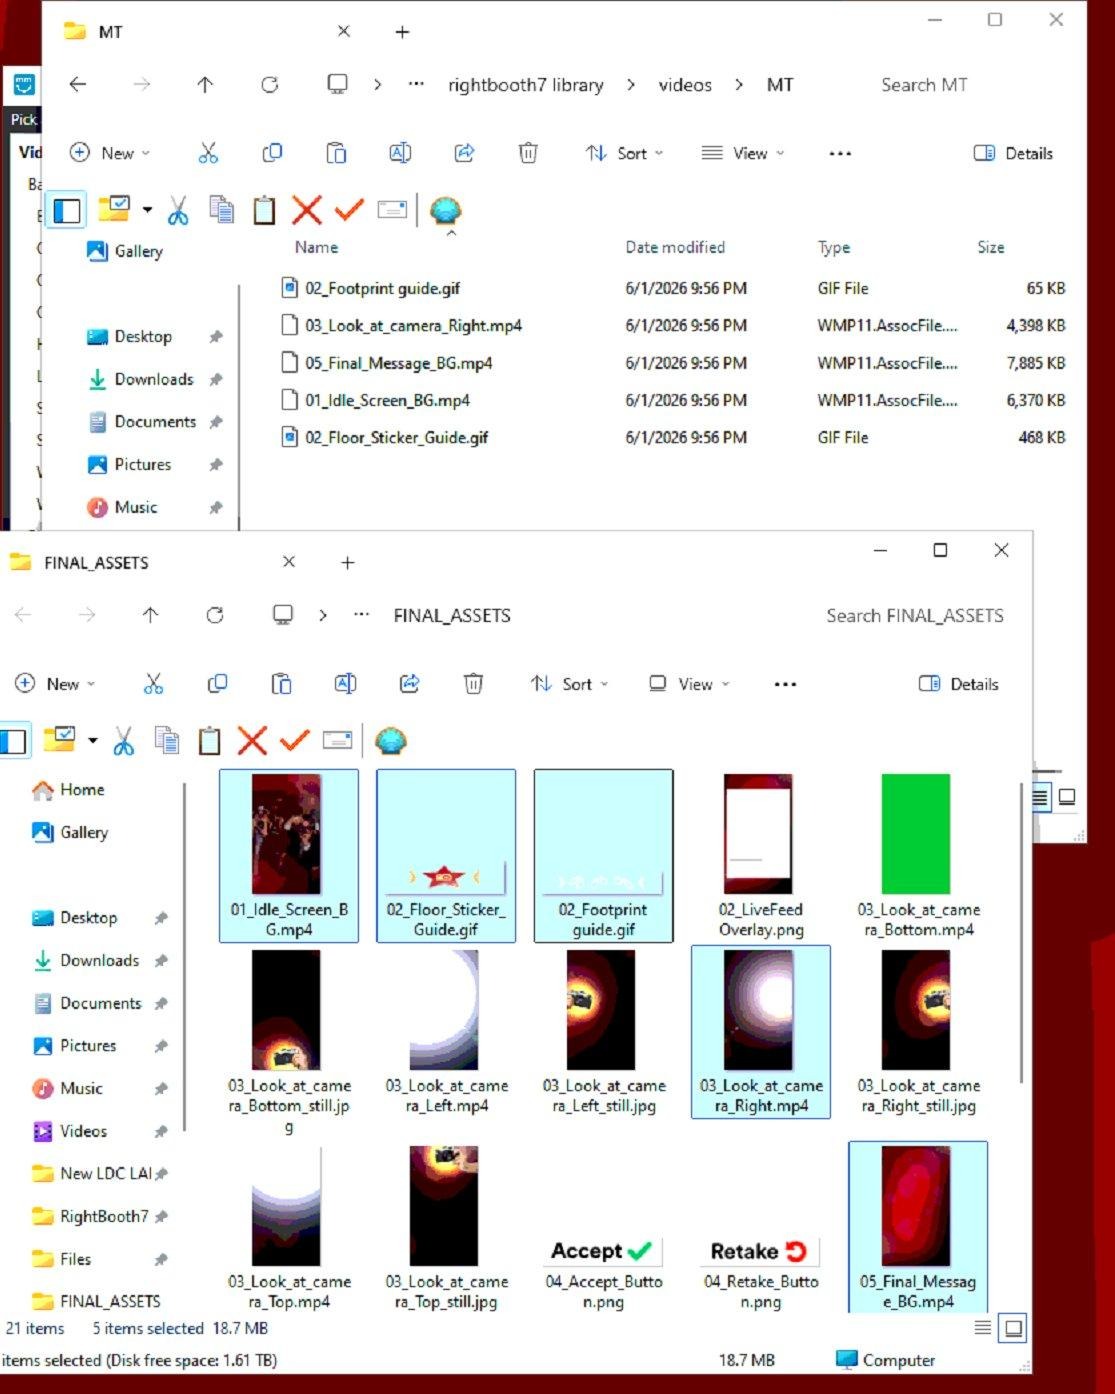Click Delete trash icon in FINAL_ASSETS command bar
This screenshot has width=1115, height=1394.
coord(473,684)
